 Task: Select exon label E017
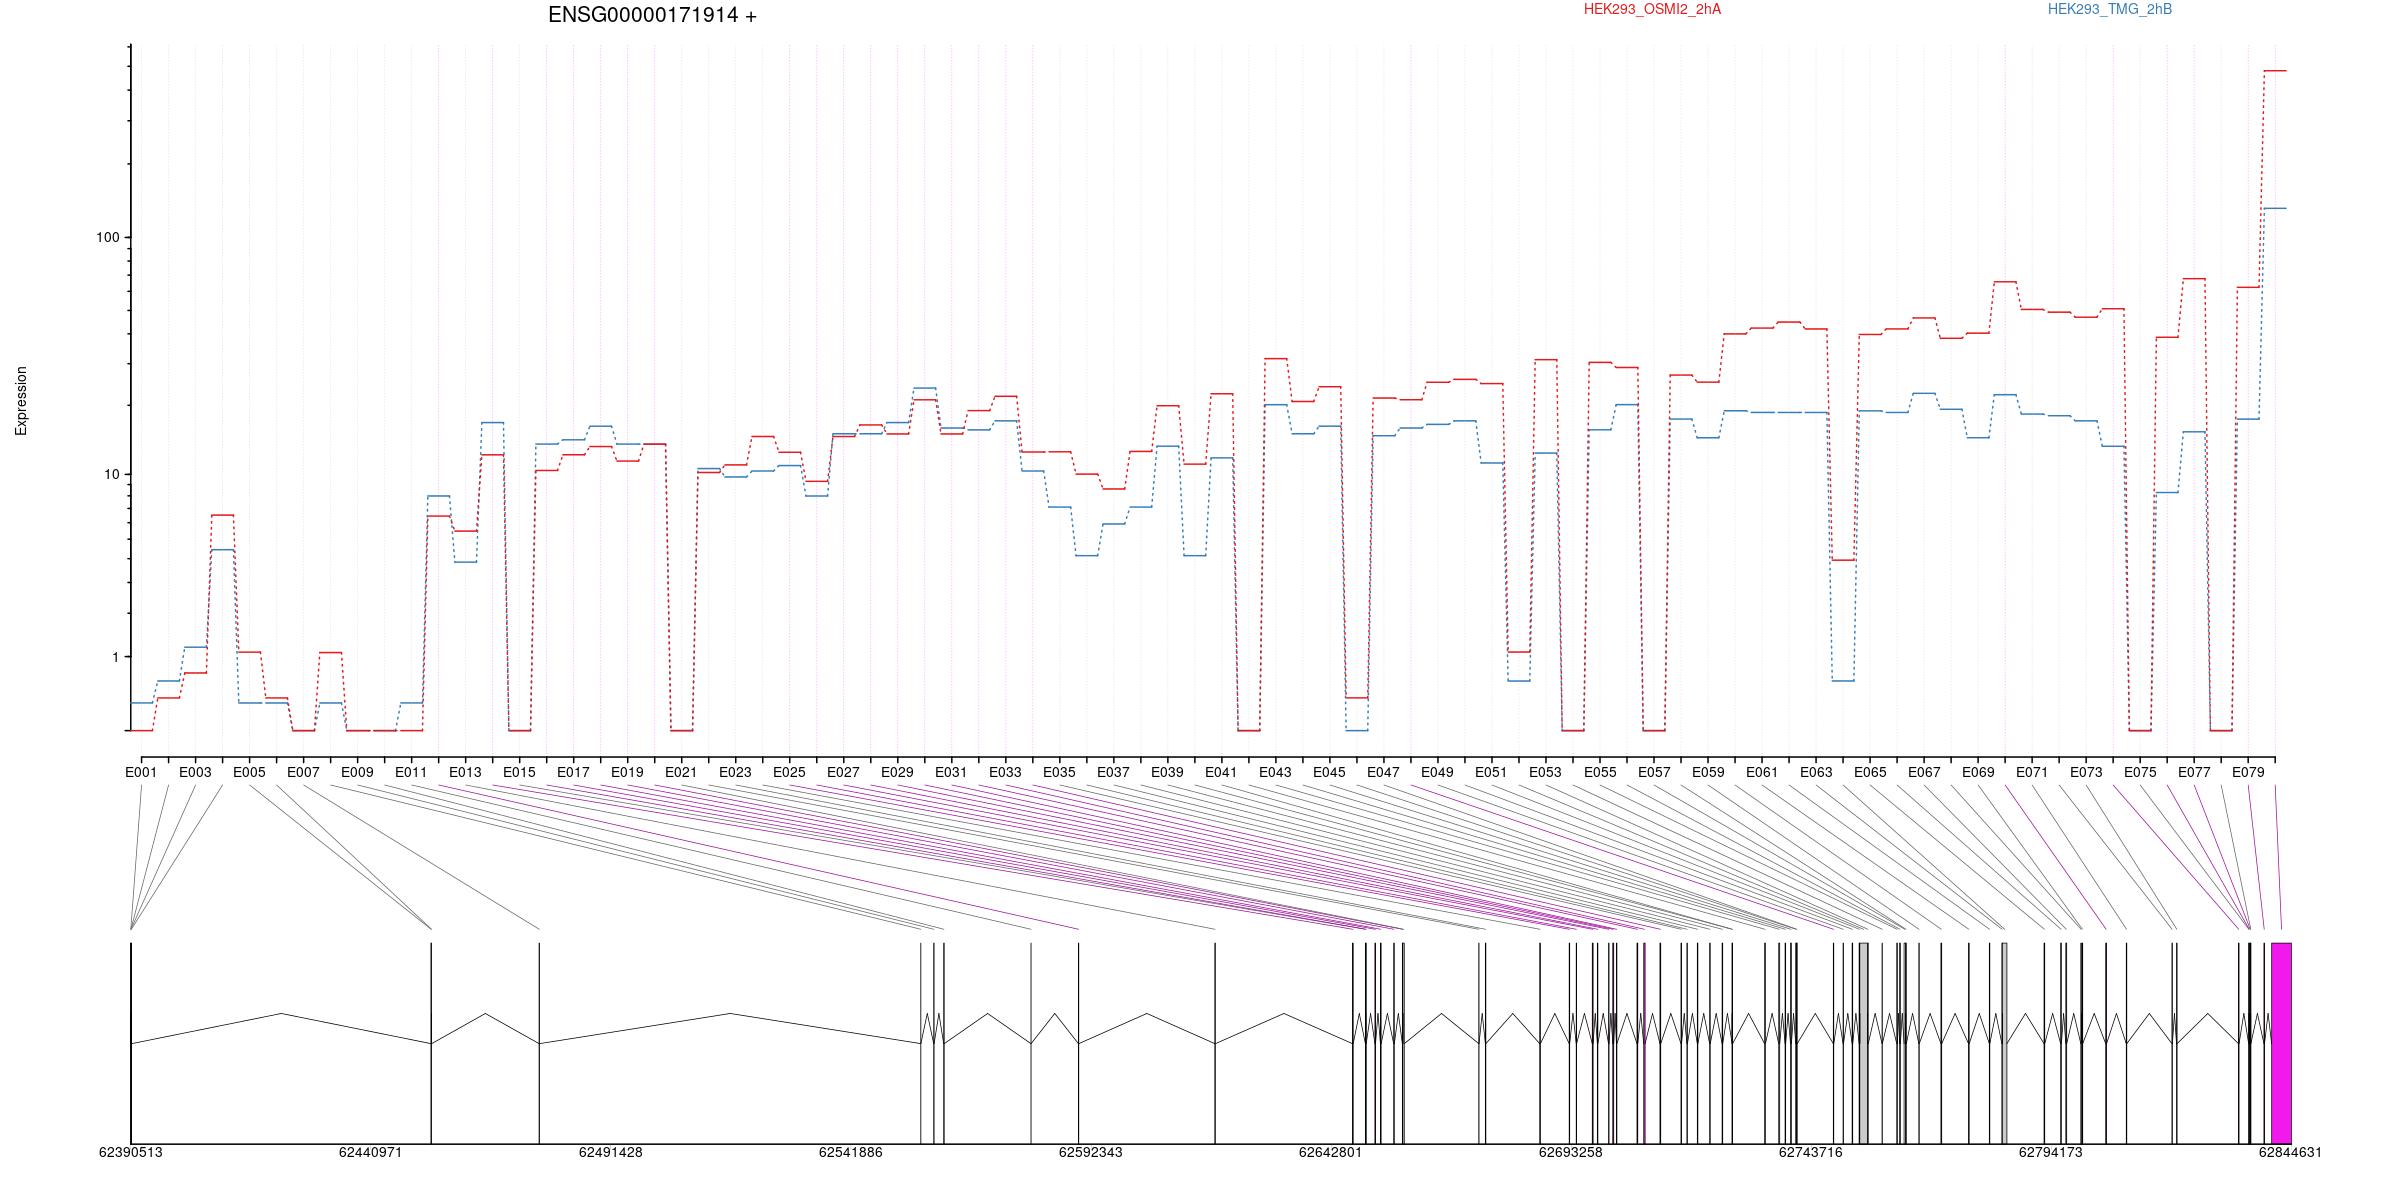coord(573,772)
